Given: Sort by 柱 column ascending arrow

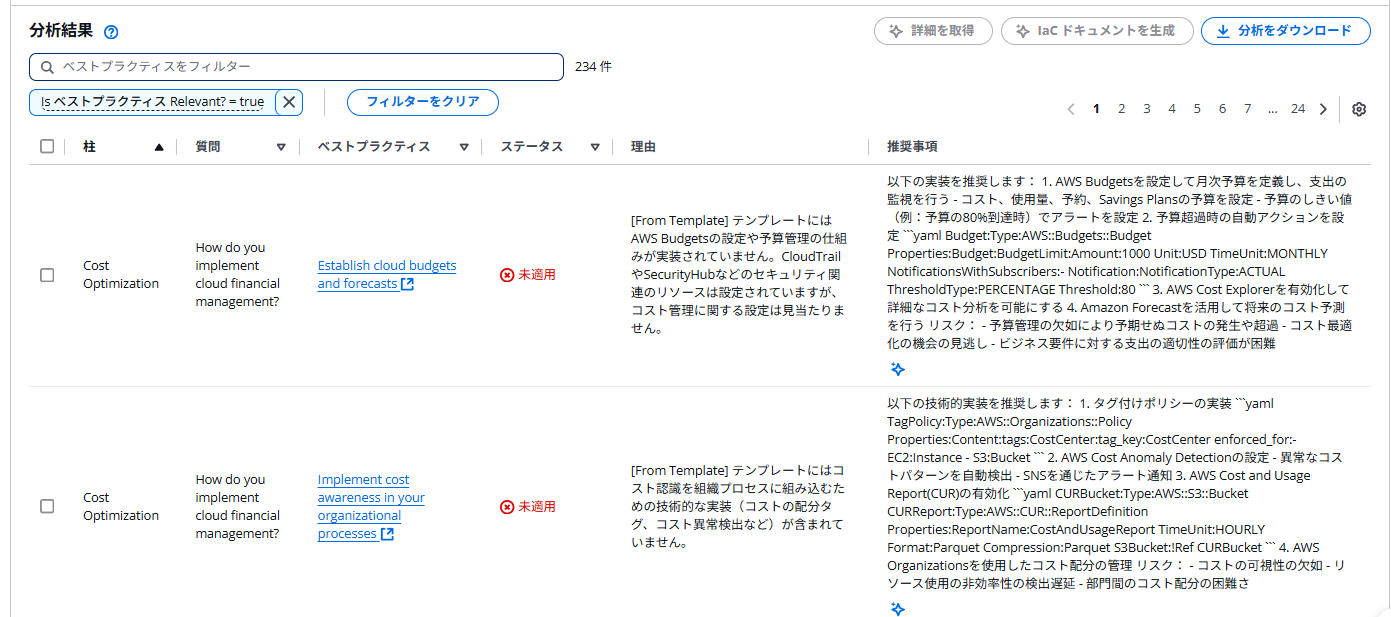Looking at the screenshot, I should [x=158, y=147].
